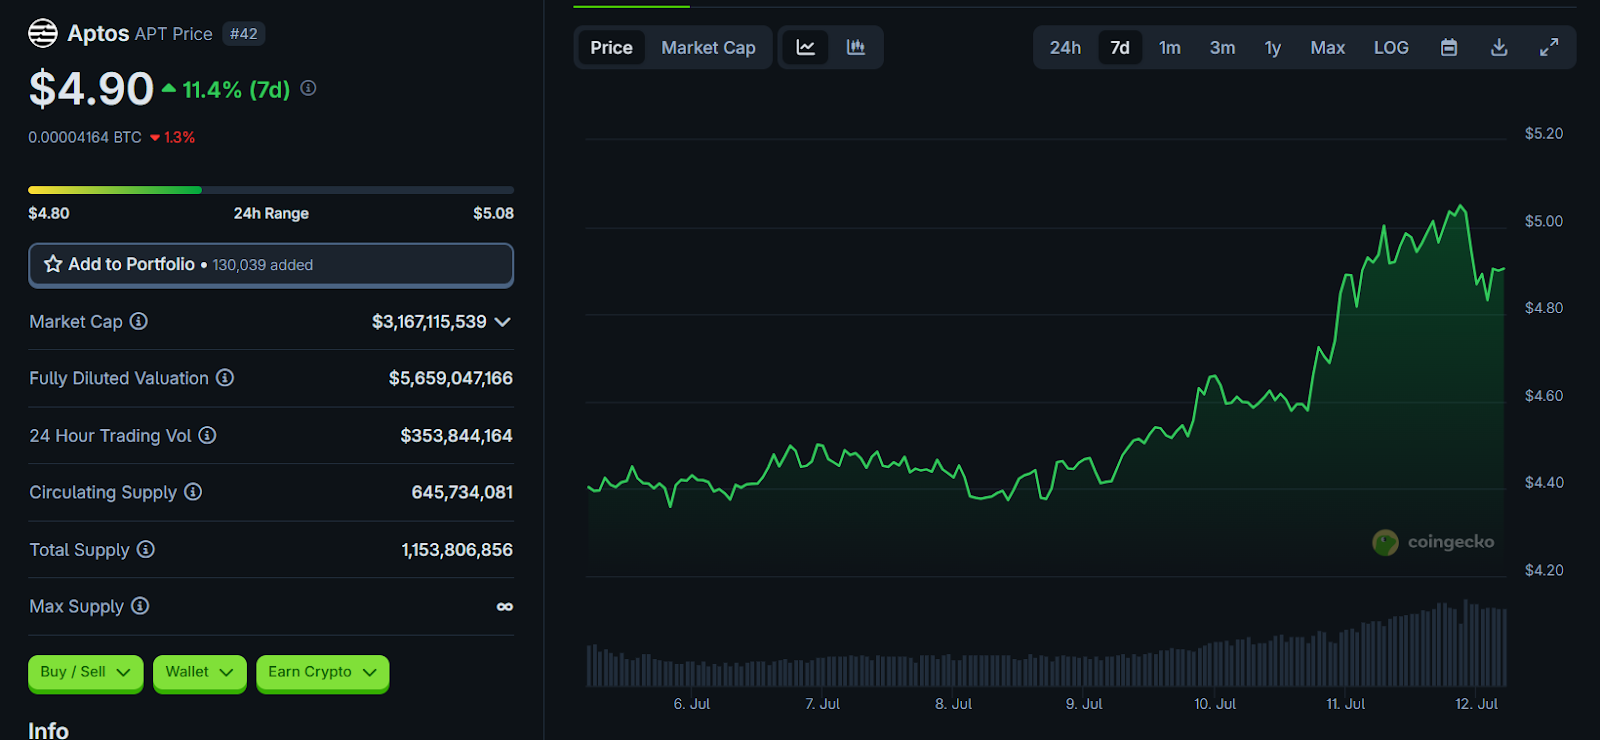Switch to line chart view icon
This screenshot has width=1600, height=740.
[x=805, y=47]
